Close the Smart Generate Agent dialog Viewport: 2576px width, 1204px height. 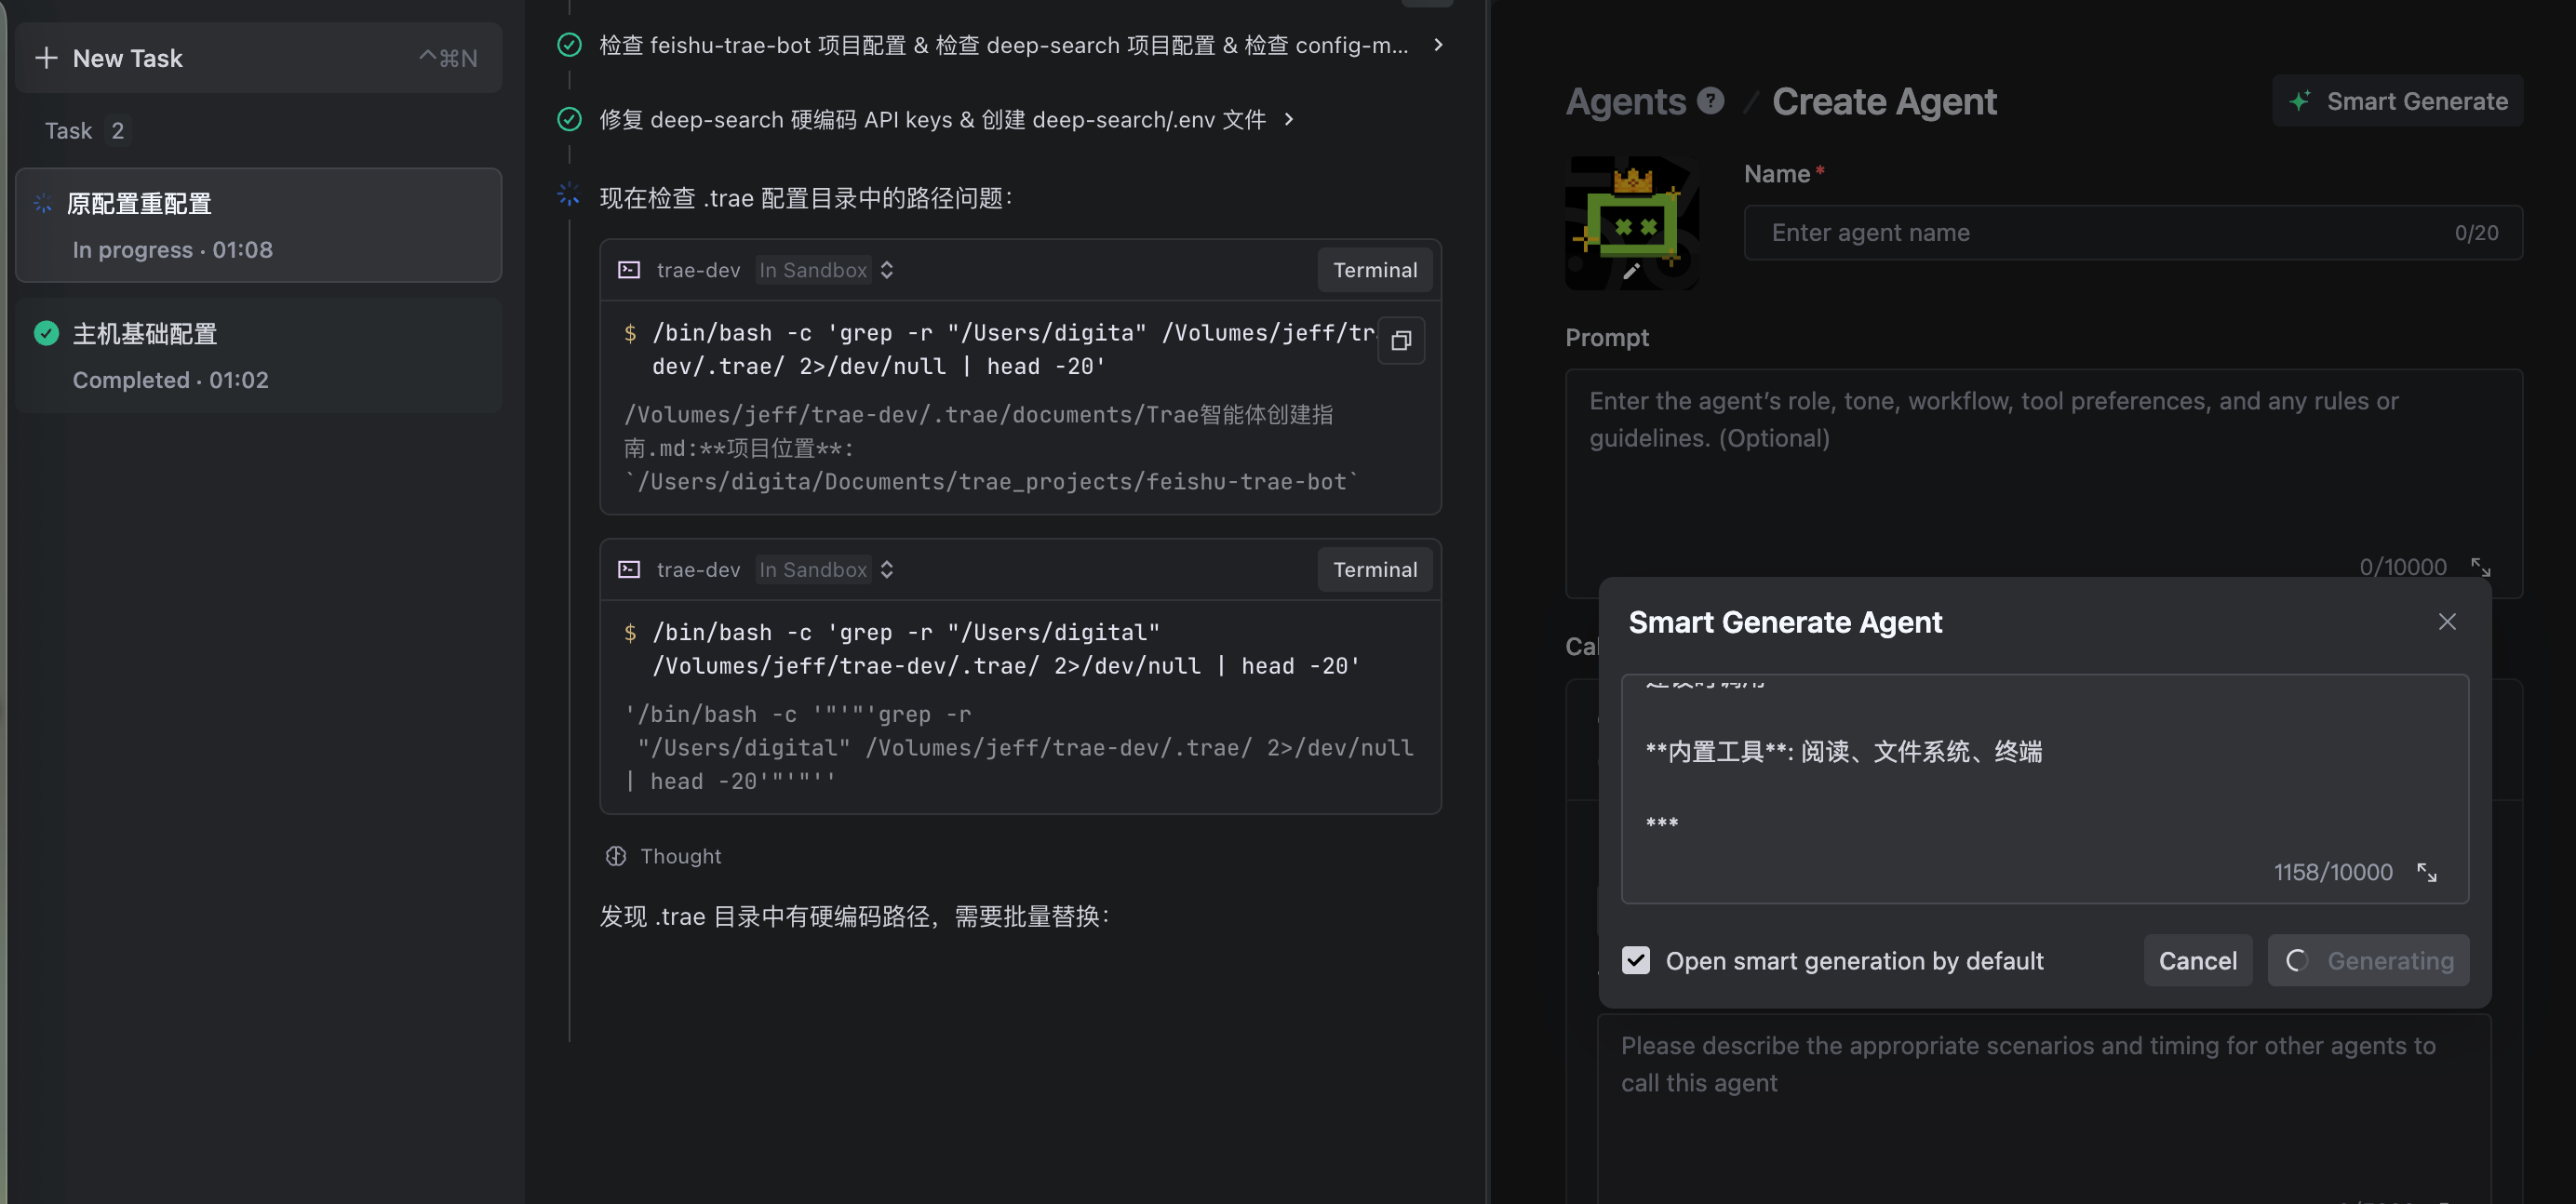2447,622
